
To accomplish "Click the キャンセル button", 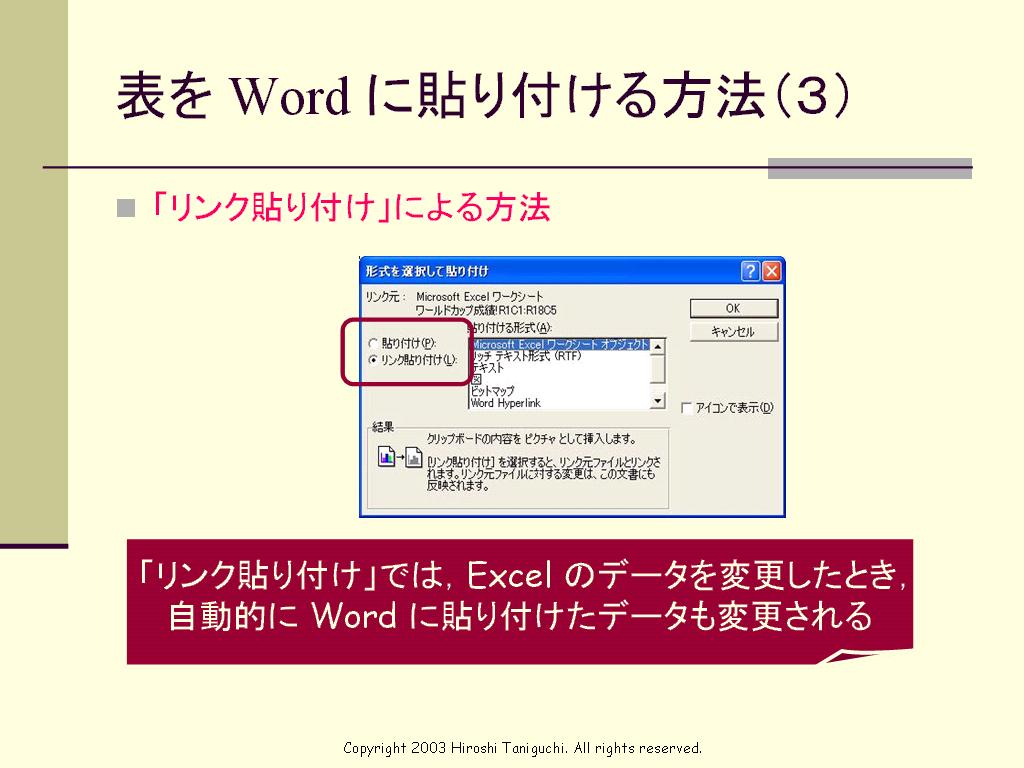I will click(734, 332).
